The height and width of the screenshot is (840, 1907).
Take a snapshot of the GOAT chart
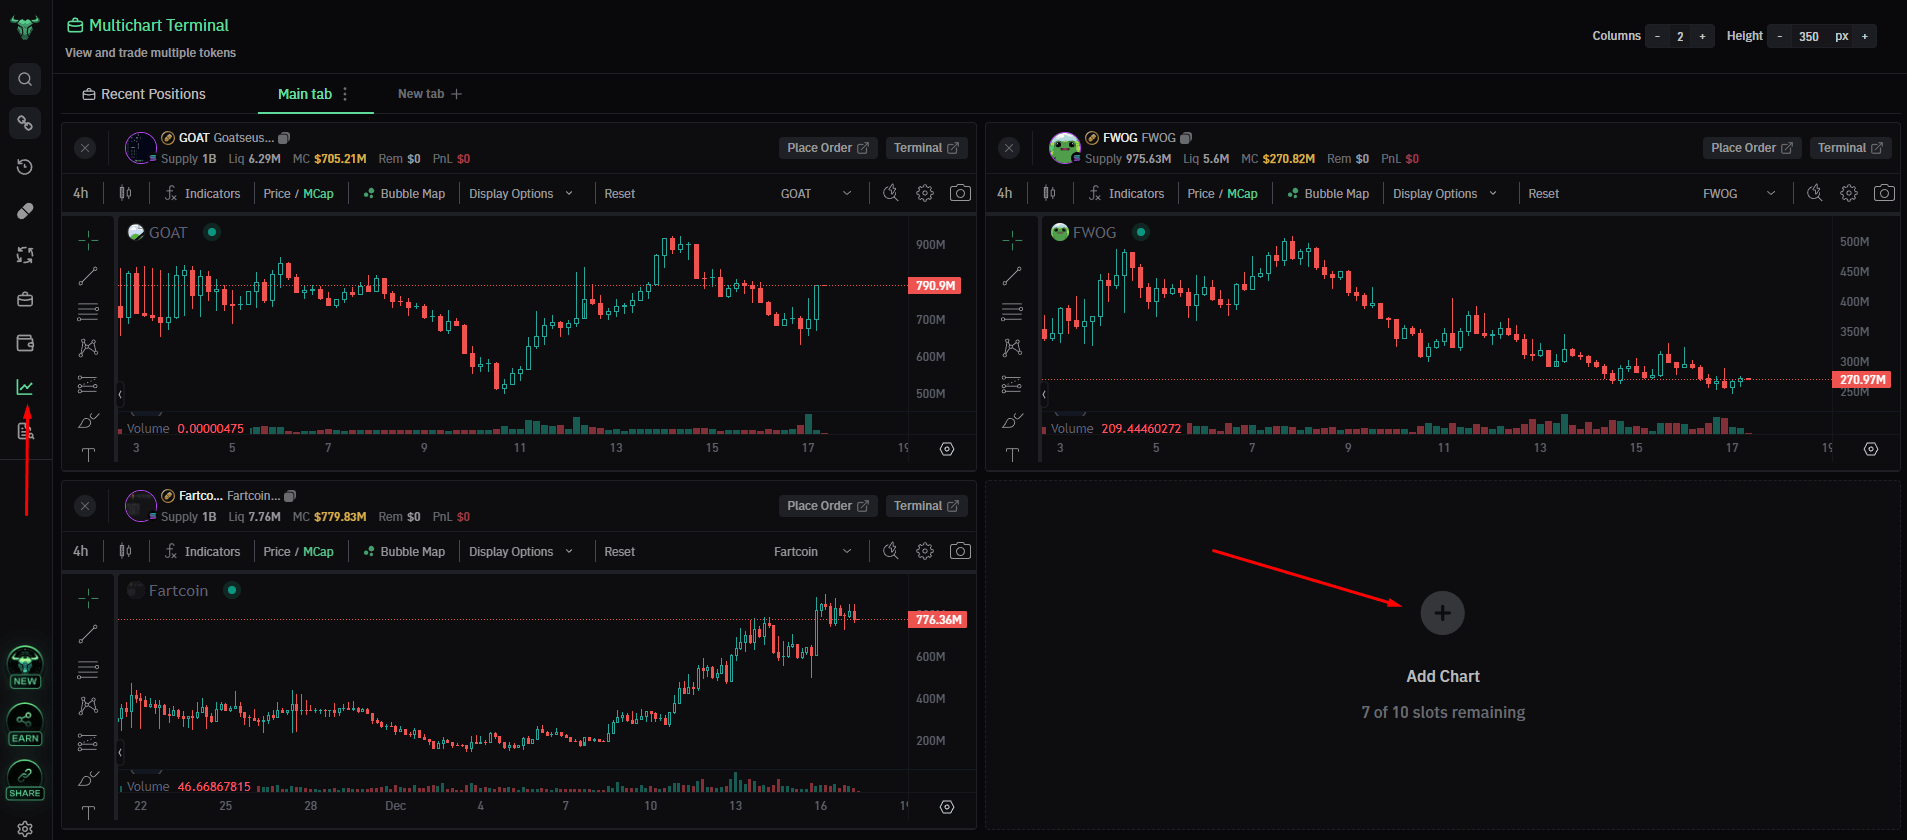[960, 193]
